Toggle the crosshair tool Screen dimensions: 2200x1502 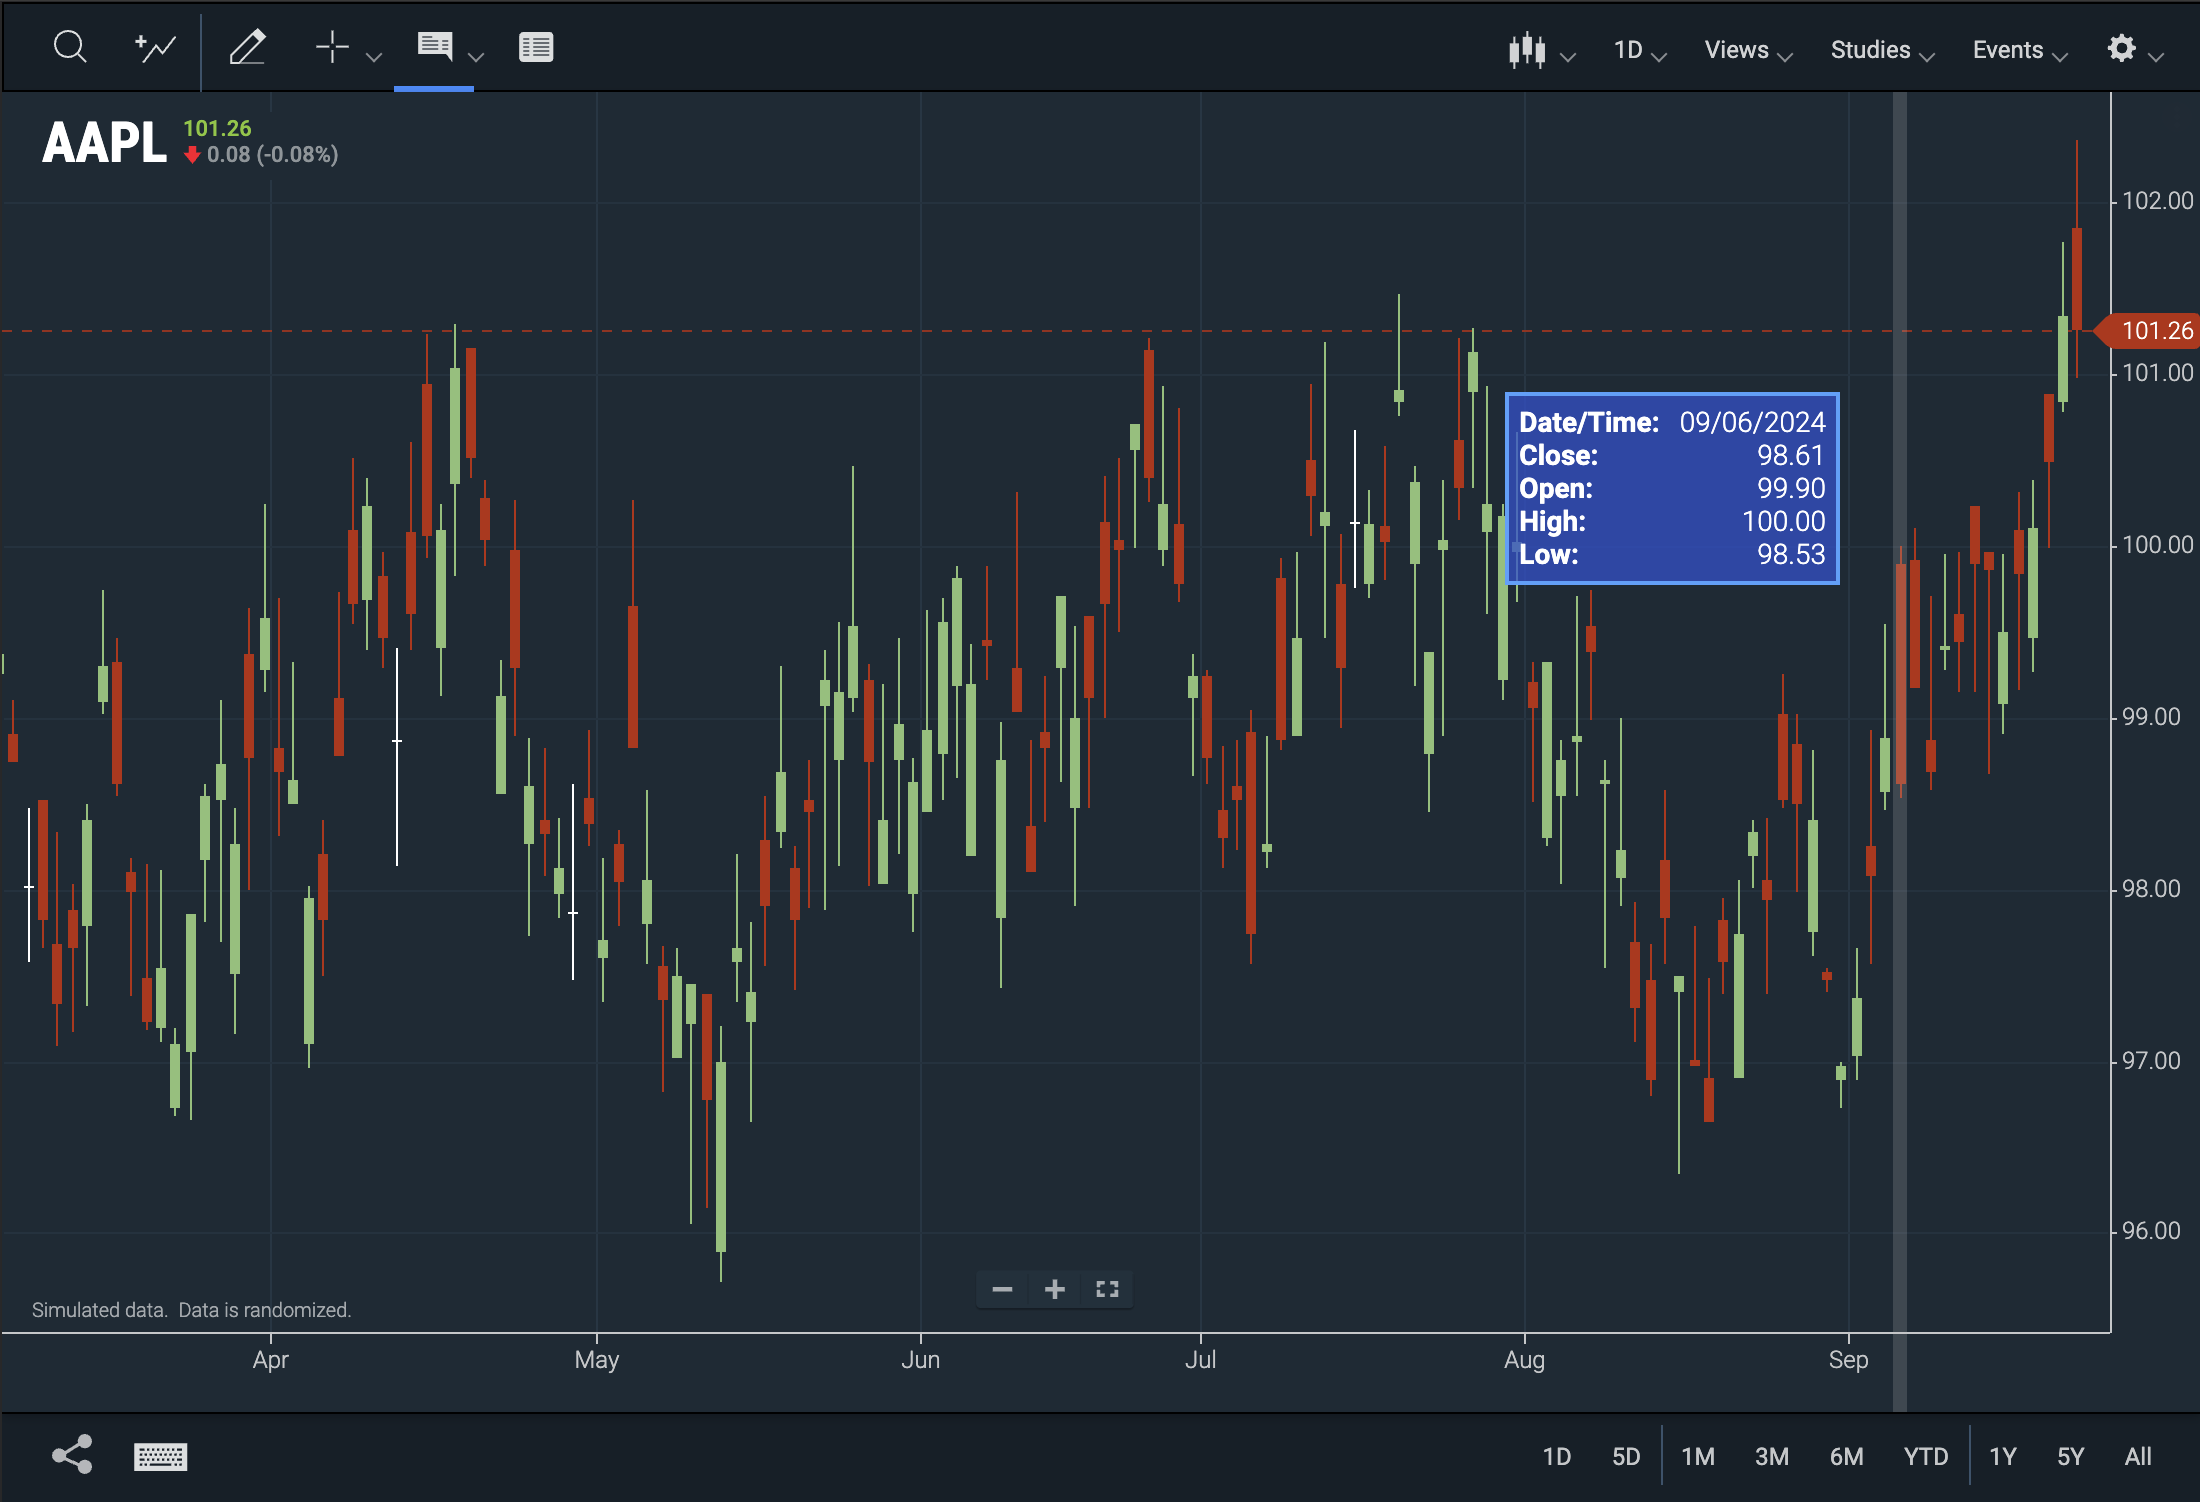coord(332,47)
